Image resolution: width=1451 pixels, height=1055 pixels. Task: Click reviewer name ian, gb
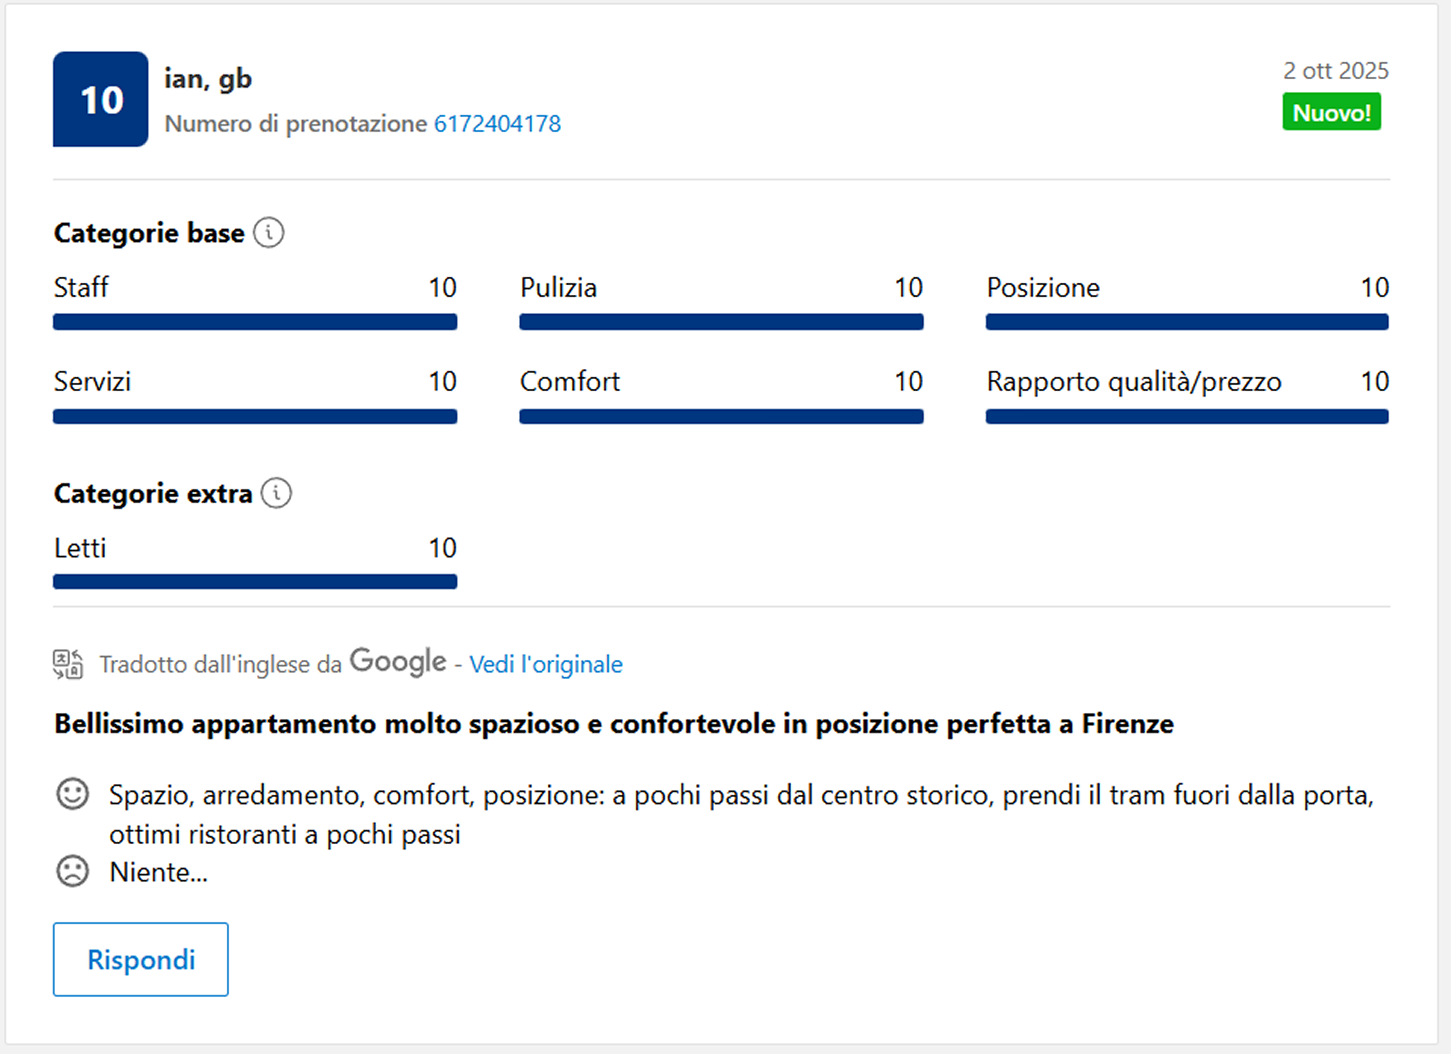pos(208,79)
